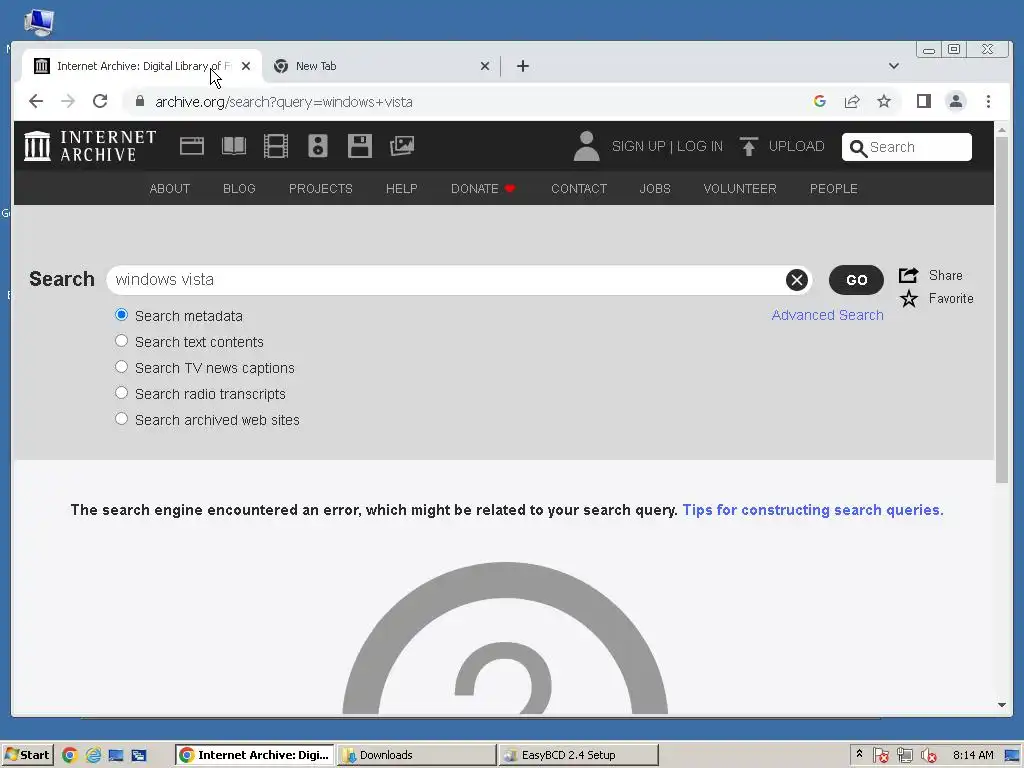Click the share page icon in address bar
Image resolution: width=1024 pixels, height=768 pixels.
tap(852, 101)
